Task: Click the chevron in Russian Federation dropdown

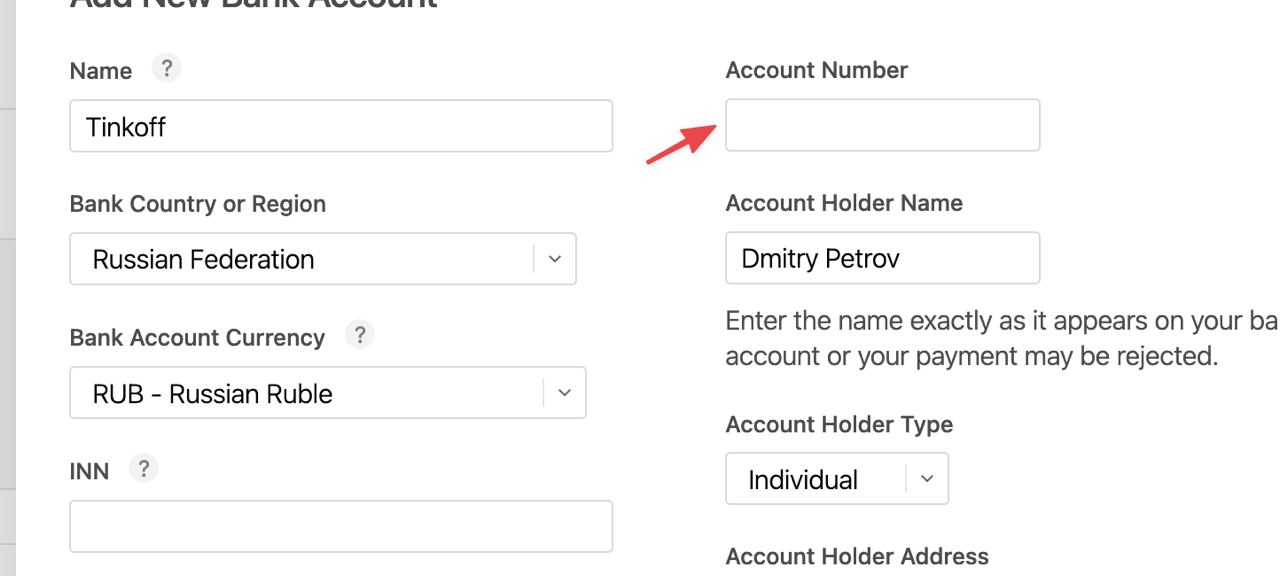Action: pyautogui.click(x=555, y=259)
